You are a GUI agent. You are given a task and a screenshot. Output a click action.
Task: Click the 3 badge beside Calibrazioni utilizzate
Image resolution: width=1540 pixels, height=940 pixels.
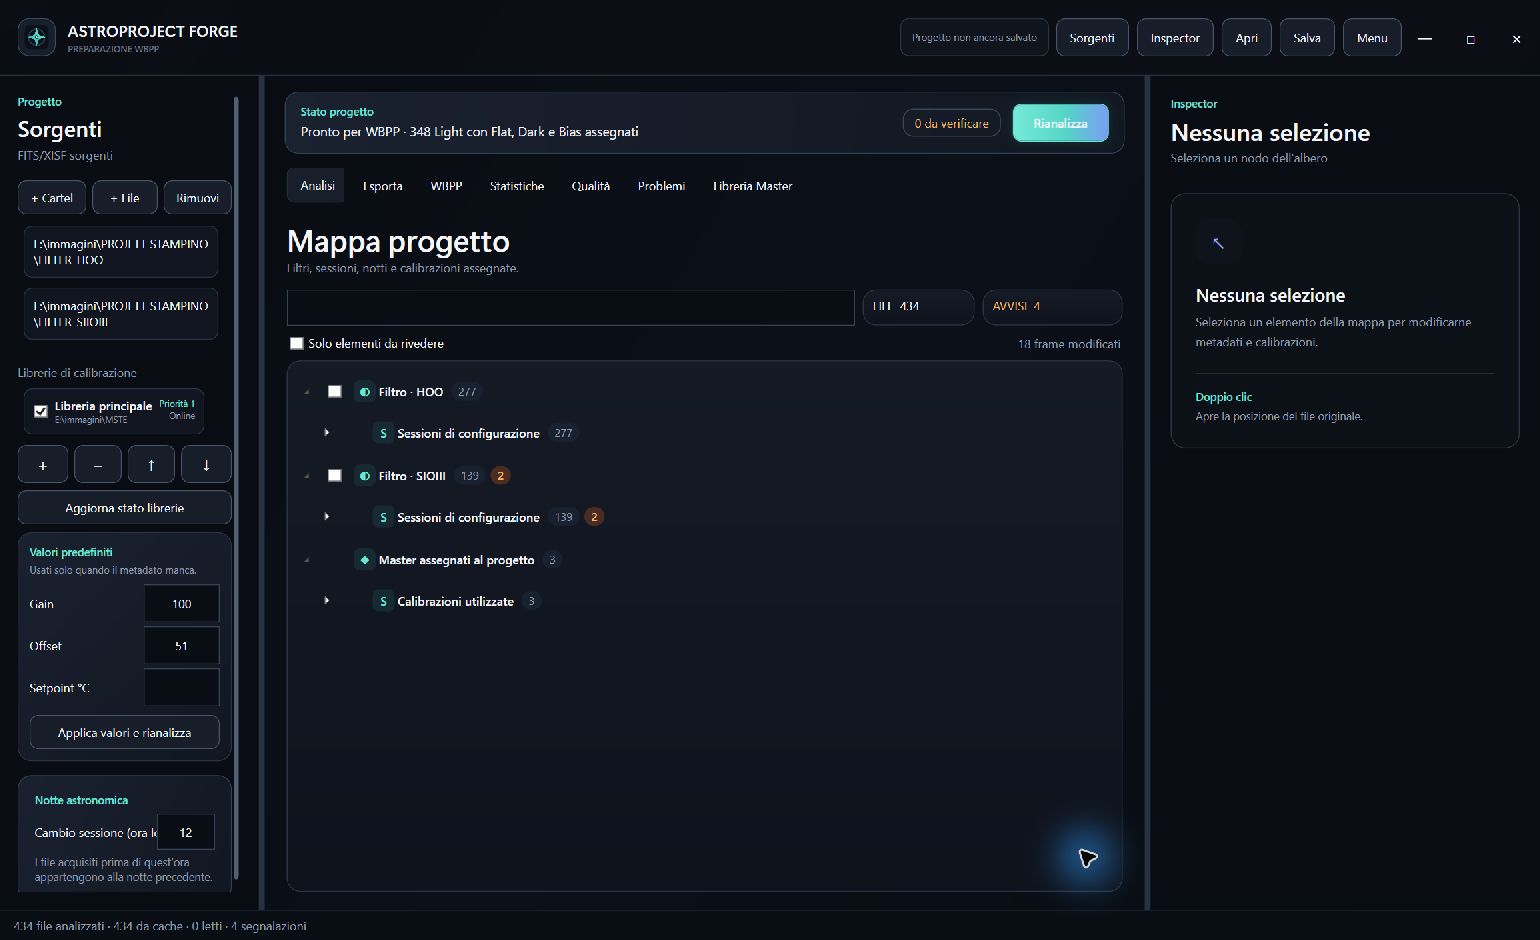click(532, 601)
